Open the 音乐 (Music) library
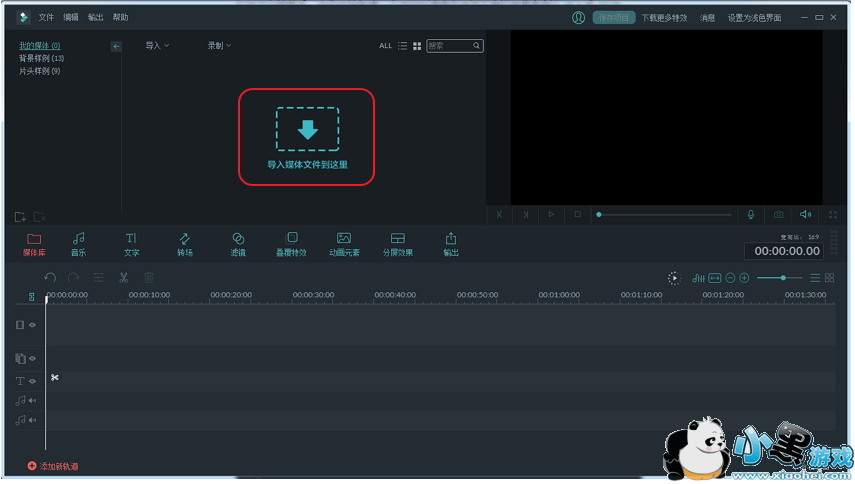The width and height of the screenshot is (855, 484). click(78, 243)
